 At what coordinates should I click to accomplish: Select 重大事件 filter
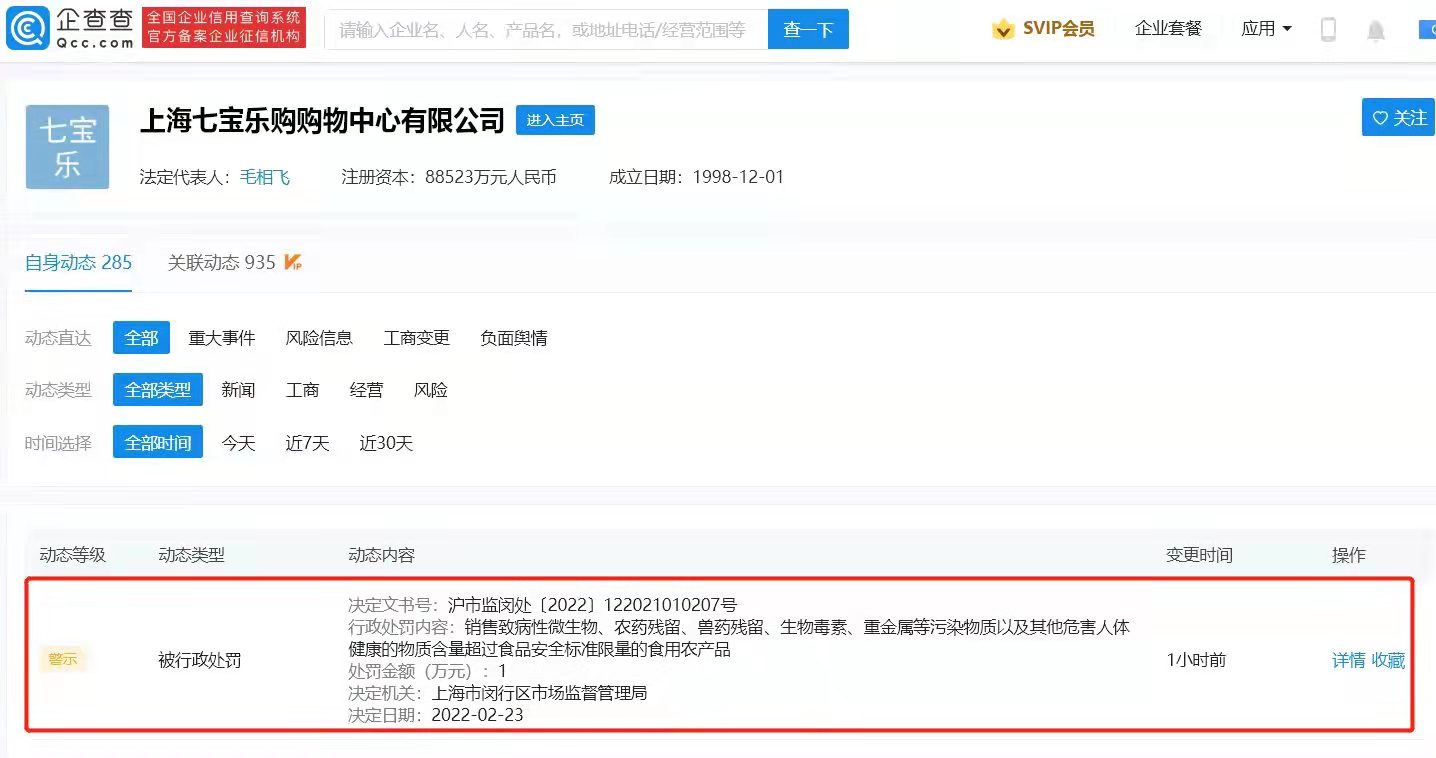(x=222, y=338)
